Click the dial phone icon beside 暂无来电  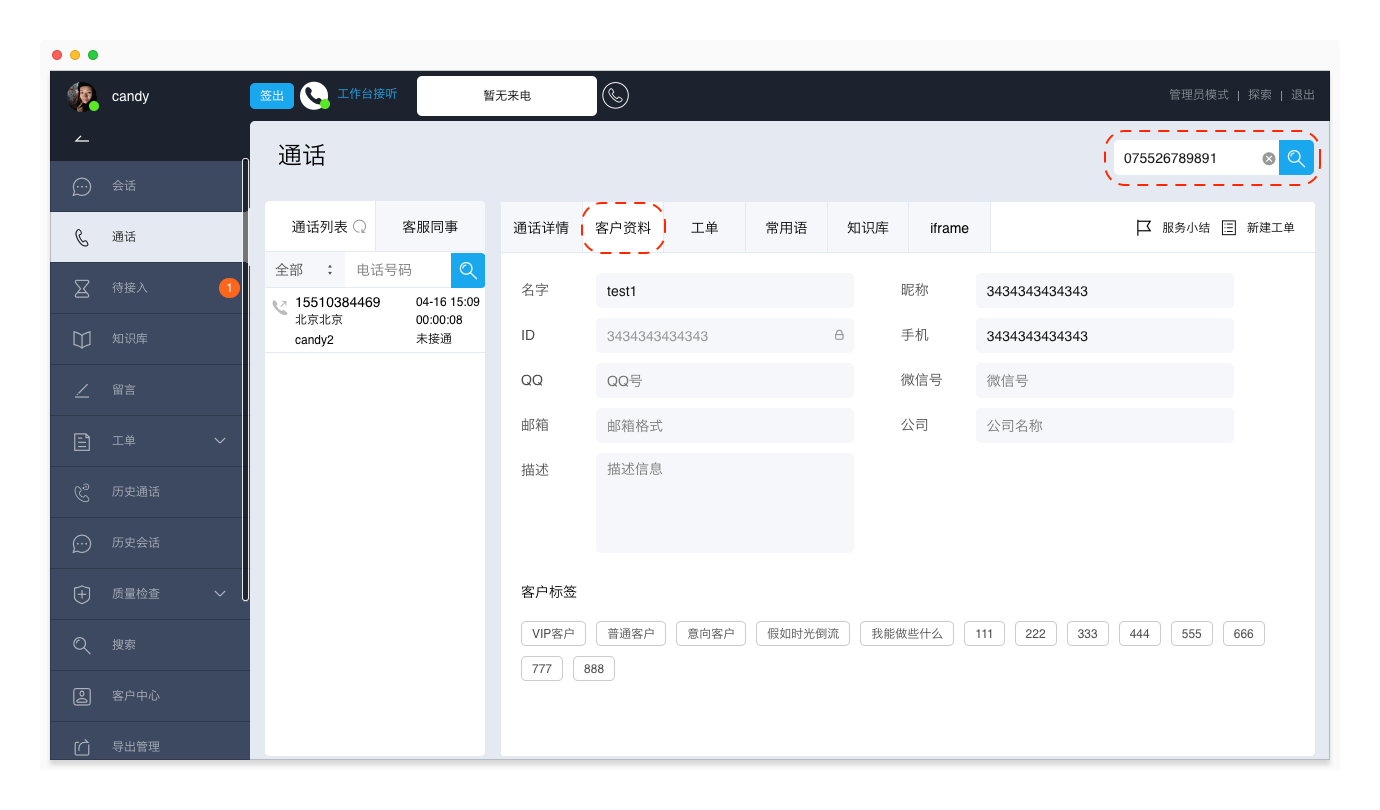[616, 96]
